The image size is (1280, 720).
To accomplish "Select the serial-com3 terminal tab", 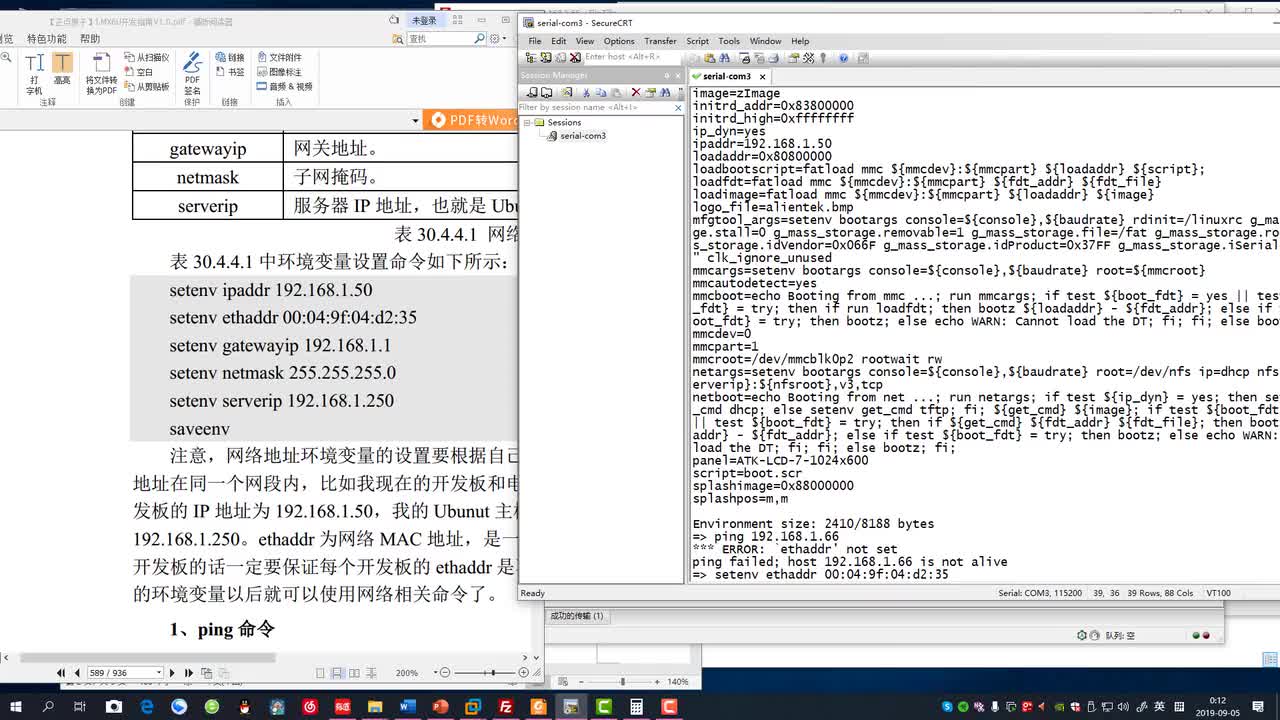I will 727,76.
